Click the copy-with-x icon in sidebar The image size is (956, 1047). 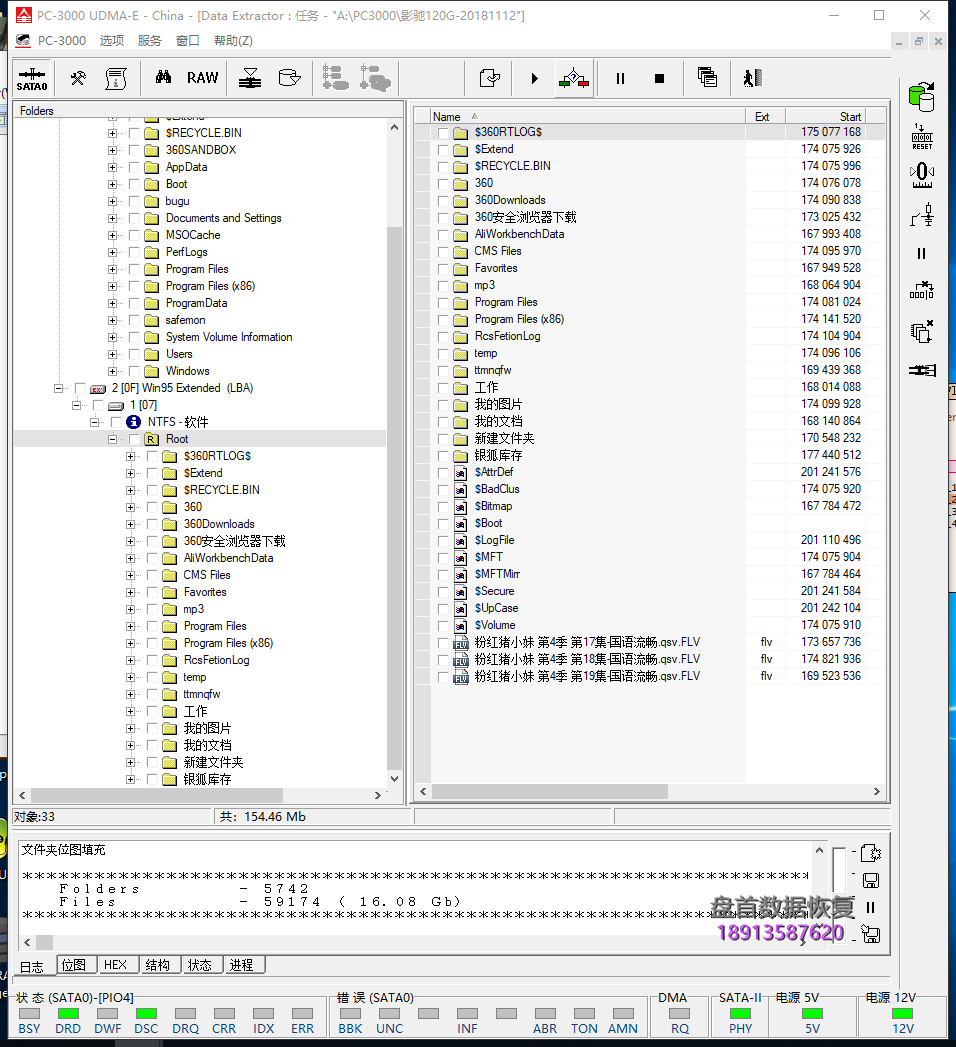pos(922,331)
